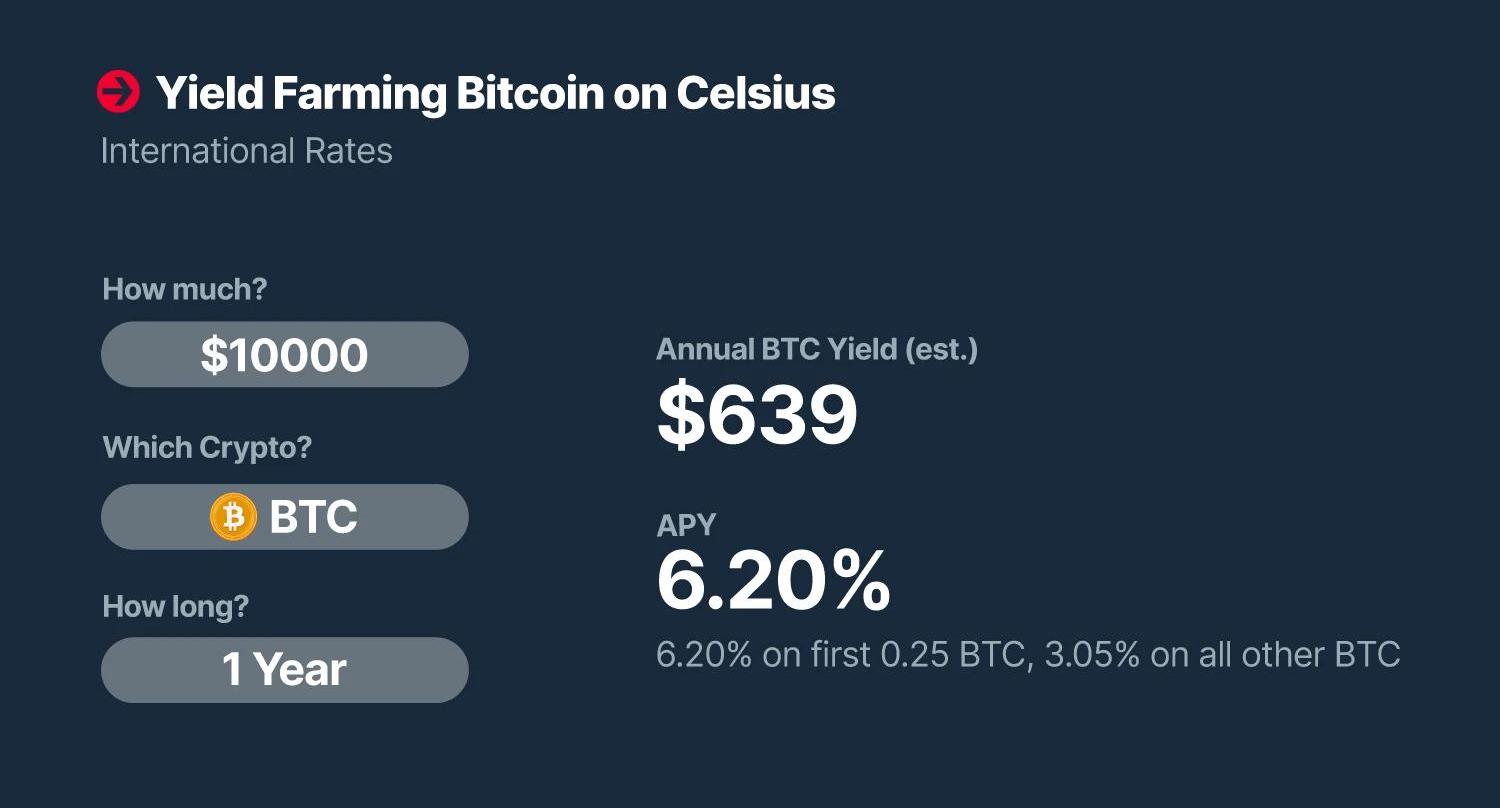Click "3.05% on all other BTC" text

click(x=1221, y=655)
